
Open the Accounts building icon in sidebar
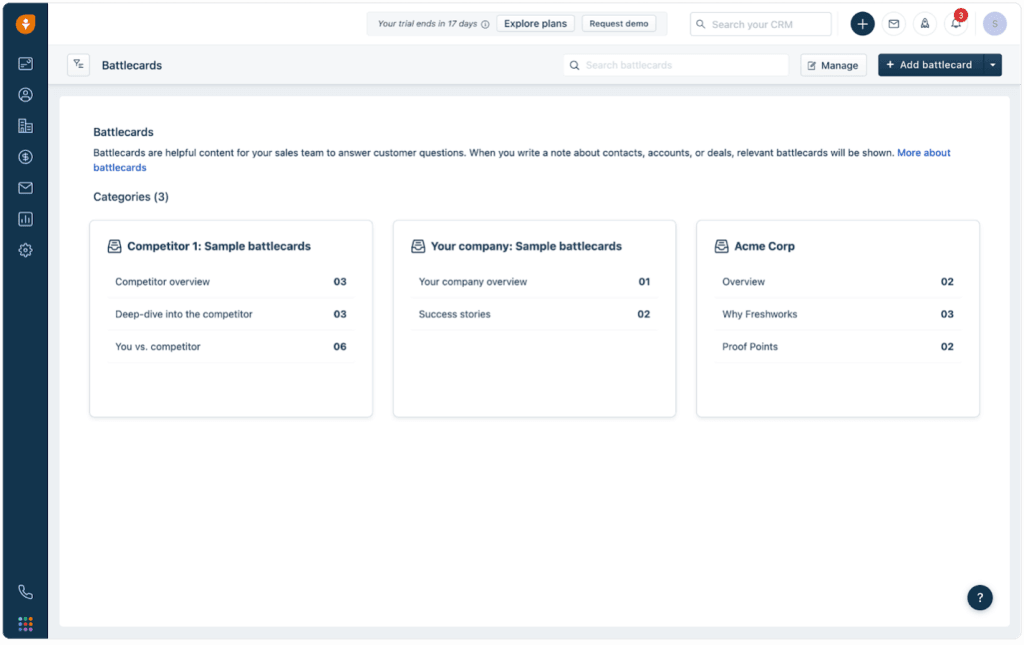[x=25, y=126]
